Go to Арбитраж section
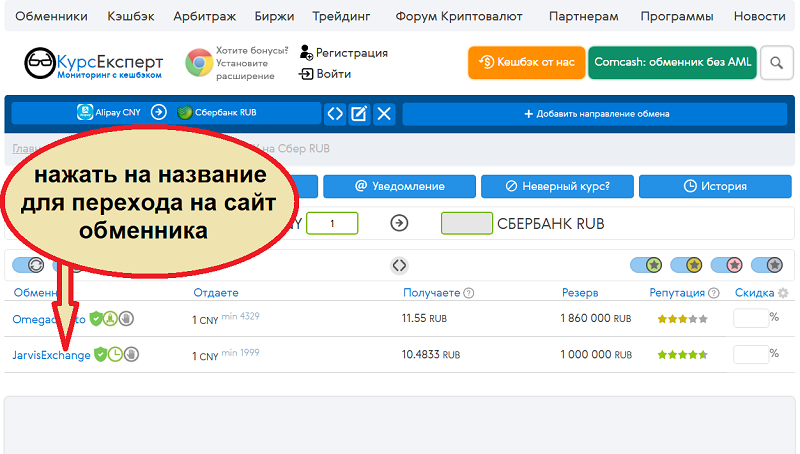 pyautogui.click(x=205, y=16)
